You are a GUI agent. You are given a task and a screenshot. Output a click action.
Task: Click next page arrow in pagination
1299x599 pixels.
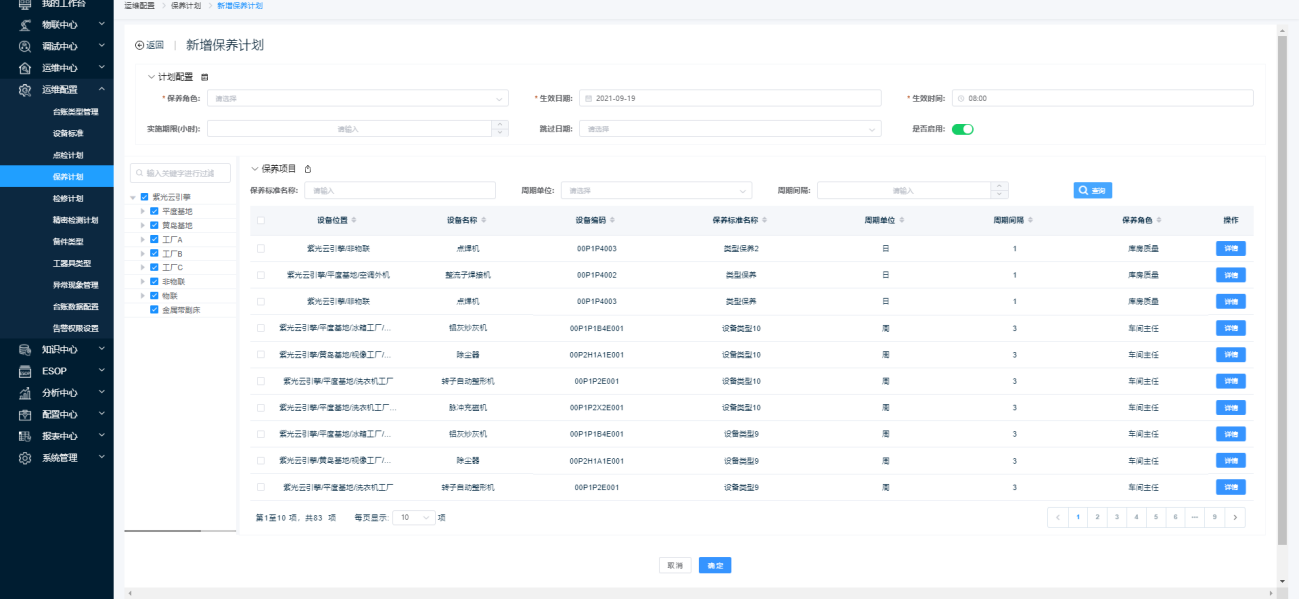click(1236, 517)
